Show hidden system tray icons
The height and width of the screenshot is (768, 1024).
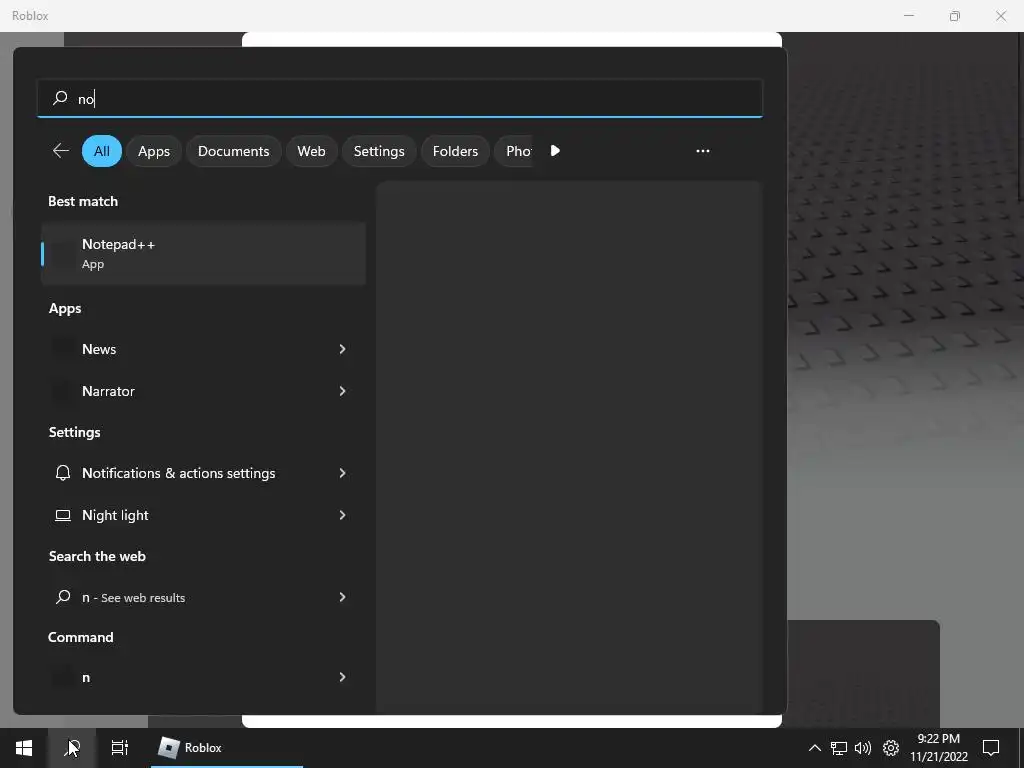tap(814, 748)
